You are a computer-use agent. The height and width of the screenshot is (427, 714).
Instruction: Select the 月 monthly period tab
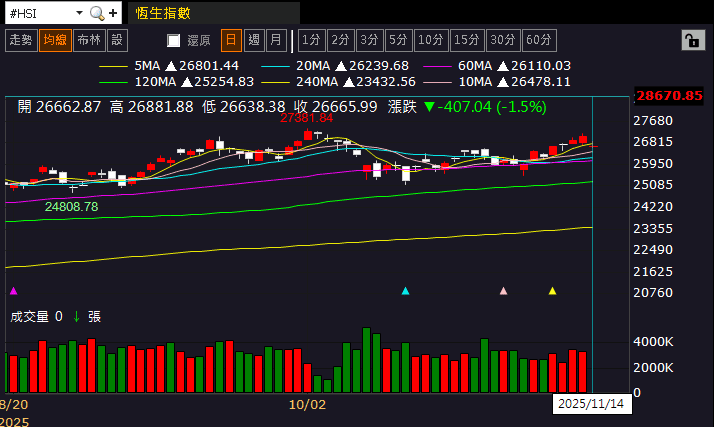(x=275, y=40)
